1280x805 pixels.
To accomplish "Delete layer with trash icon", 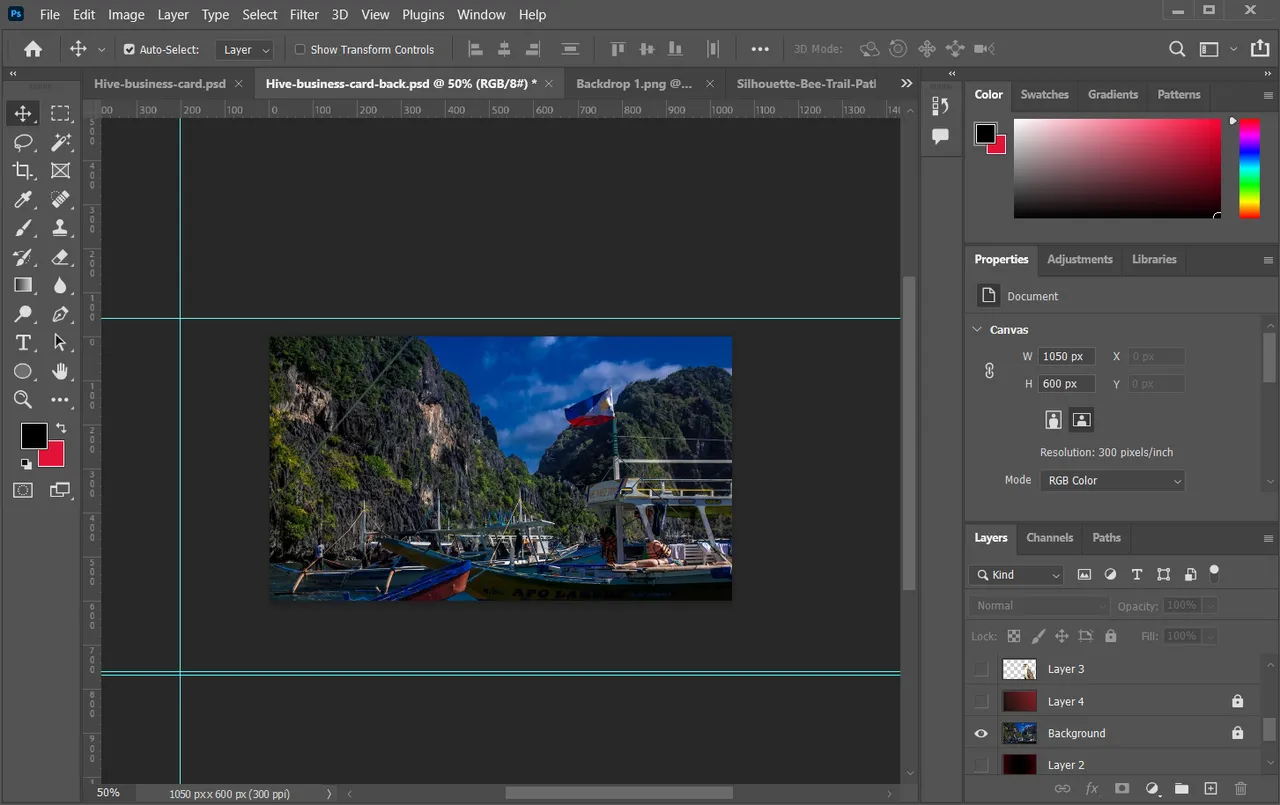I will (x=1241, y=789).
